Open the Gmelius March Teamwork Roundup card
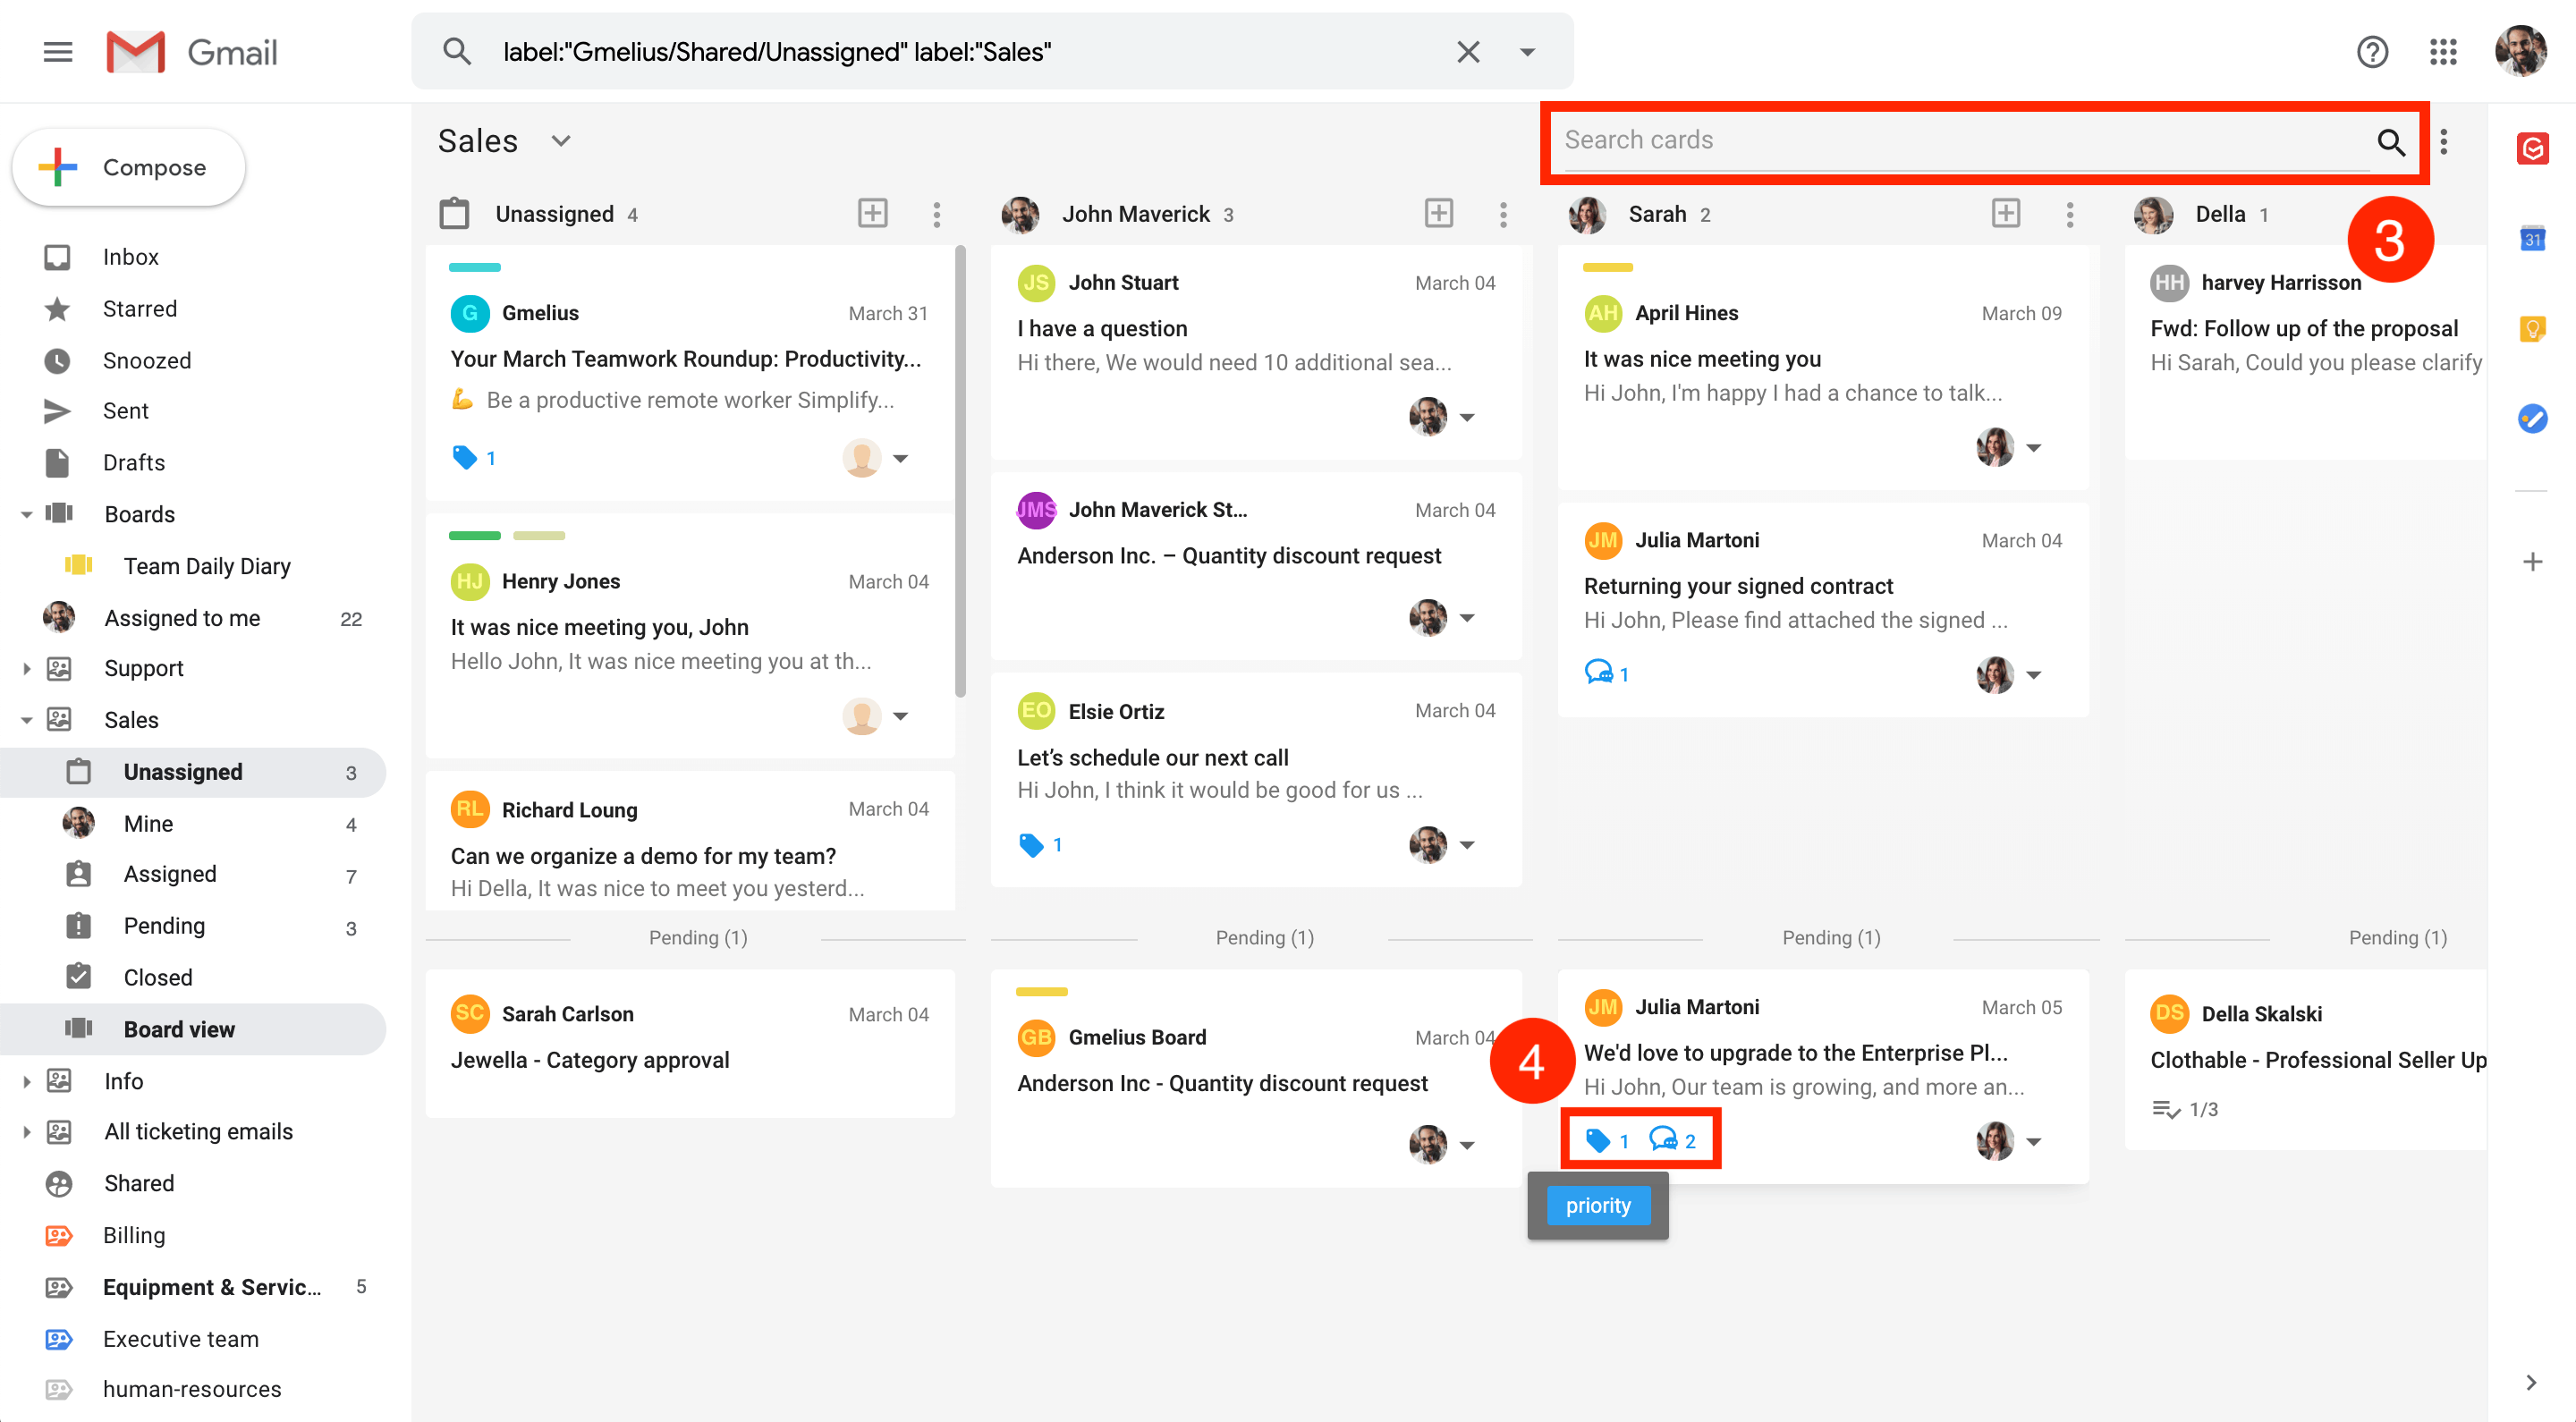 [690, 372]
